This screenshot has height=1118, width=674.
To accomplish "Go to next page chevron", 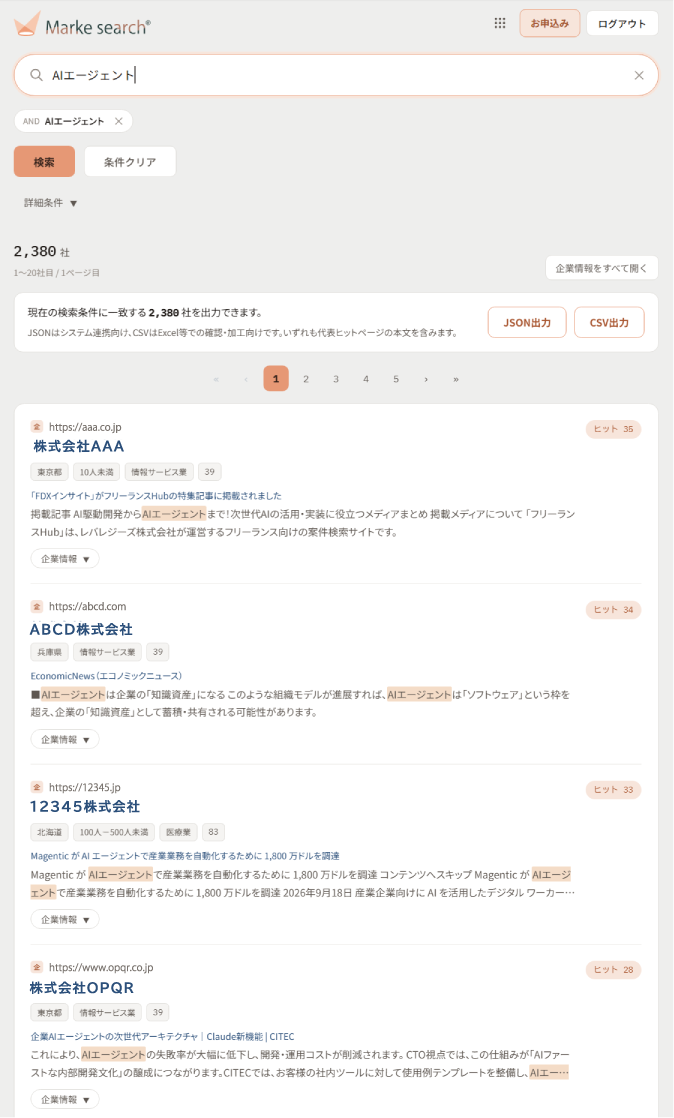I will tap(426, 379).
